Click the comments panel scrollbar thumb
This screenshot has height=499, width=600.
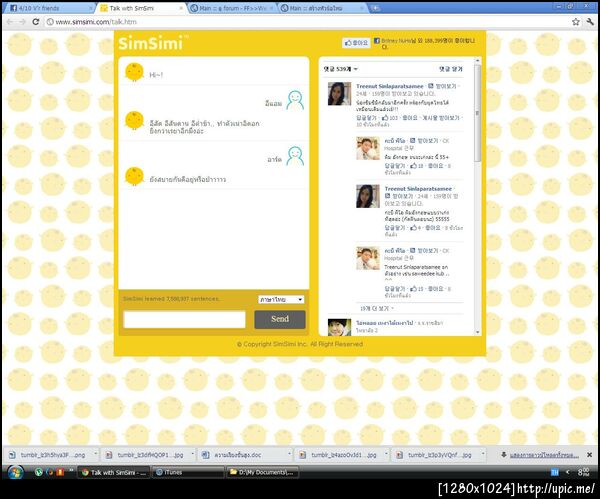pos(477,113)
